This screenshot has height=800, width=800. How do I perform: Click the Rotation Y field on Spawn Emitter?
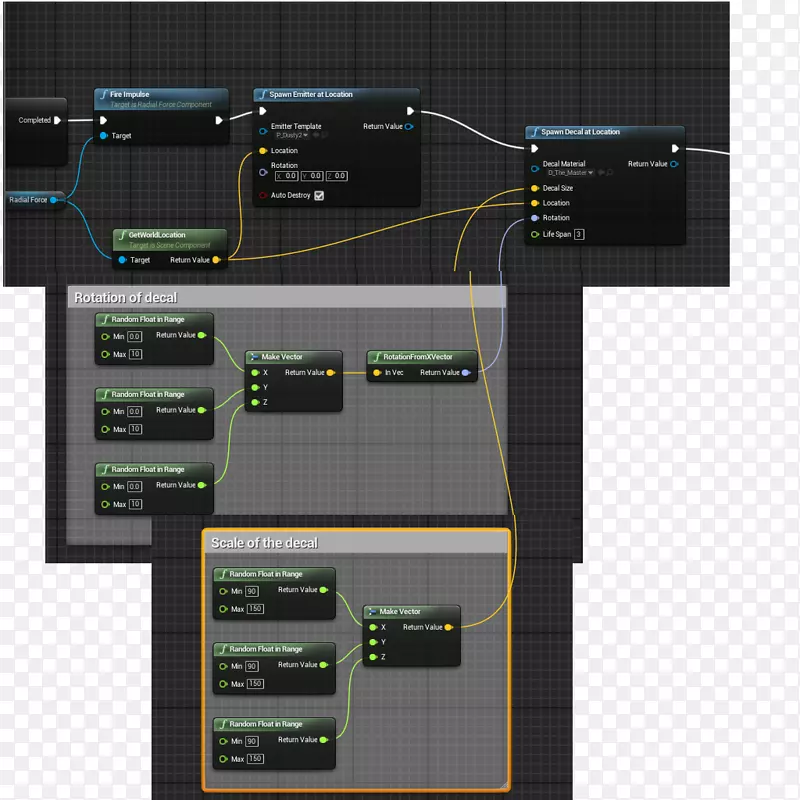314,176
